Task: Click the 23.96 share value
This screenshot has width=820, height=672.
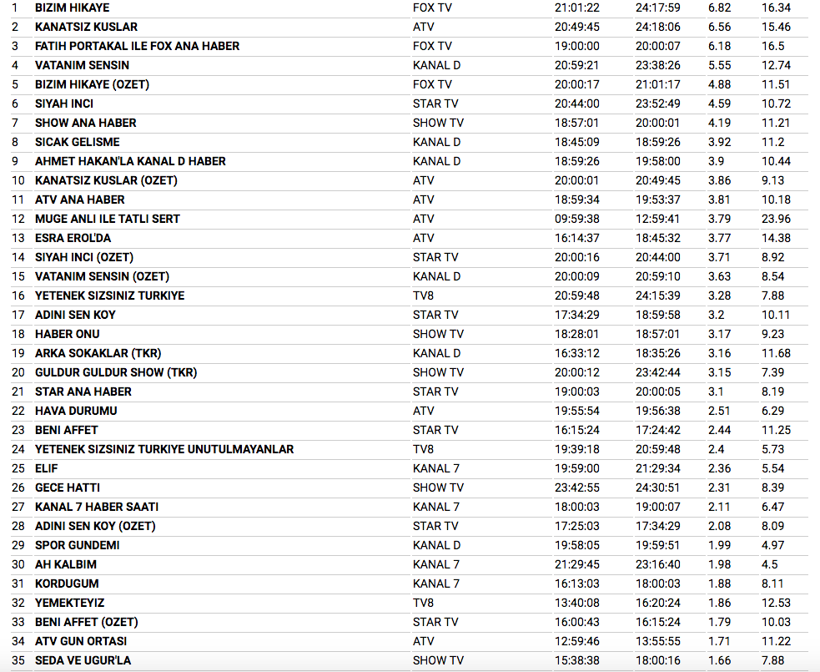Action: (776, 219)
